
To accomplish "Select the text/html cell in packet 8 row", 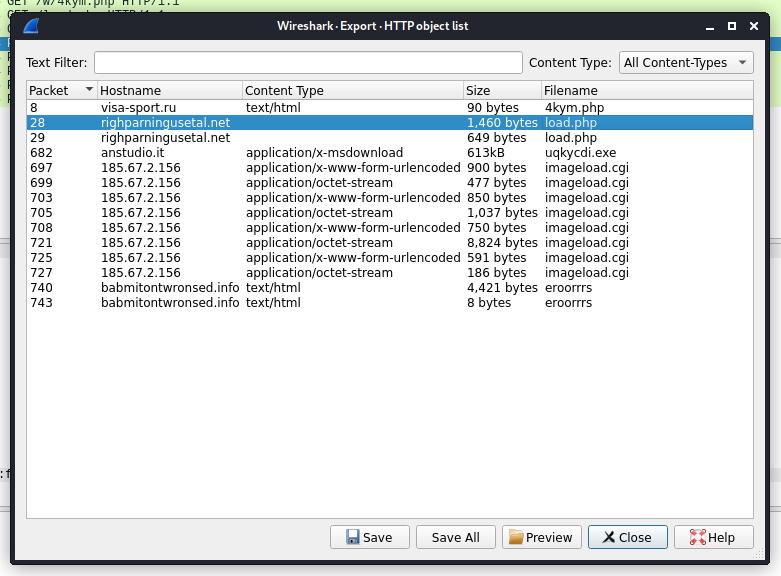I will coord(273,108).
